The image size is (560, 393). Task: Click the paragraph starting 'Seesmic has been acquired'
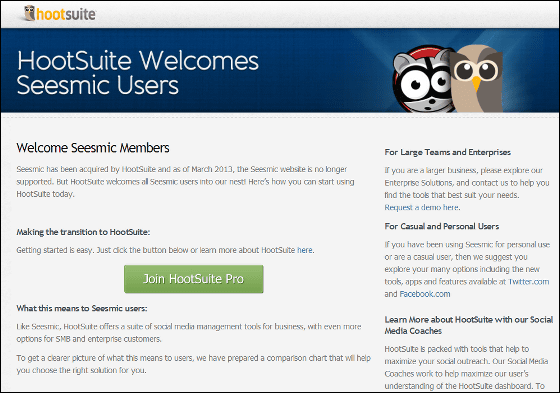(185, 181)
